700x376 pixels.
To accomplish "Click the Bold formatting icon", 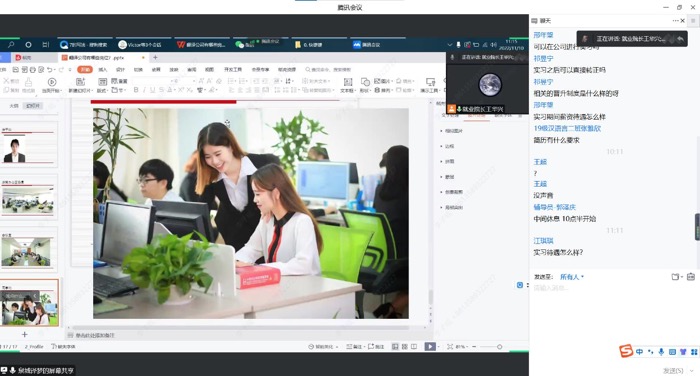I will (136, 90).
